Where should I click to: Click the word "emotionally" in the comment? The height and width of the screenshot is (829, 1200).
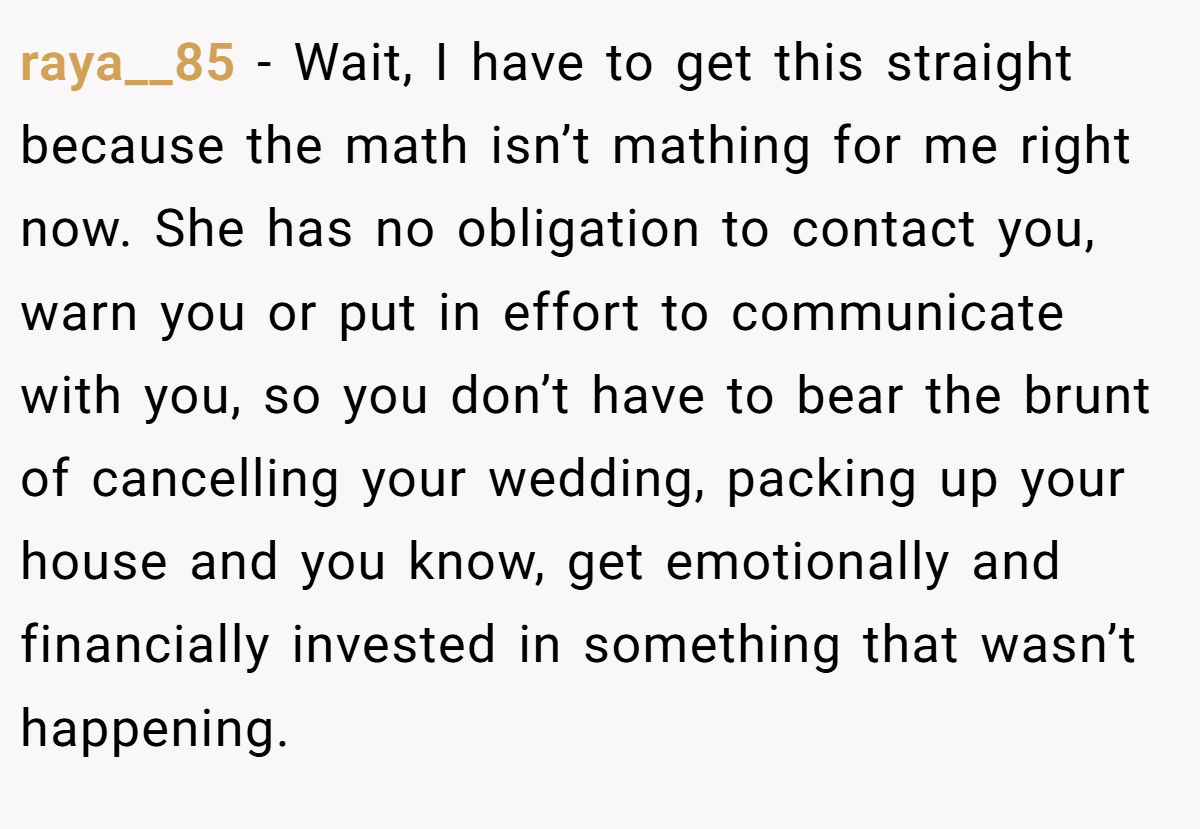point(807,562)
